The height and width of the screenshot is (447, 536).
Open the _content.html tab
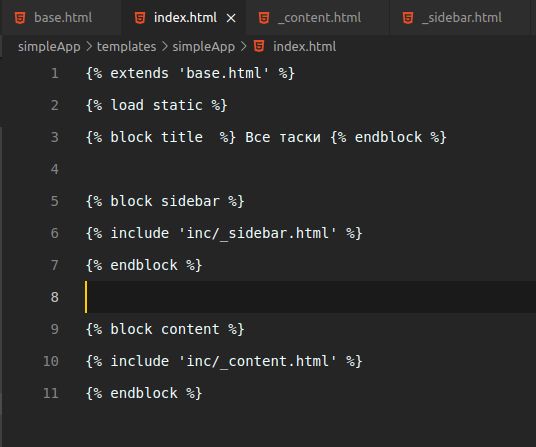tap(318, 17)
